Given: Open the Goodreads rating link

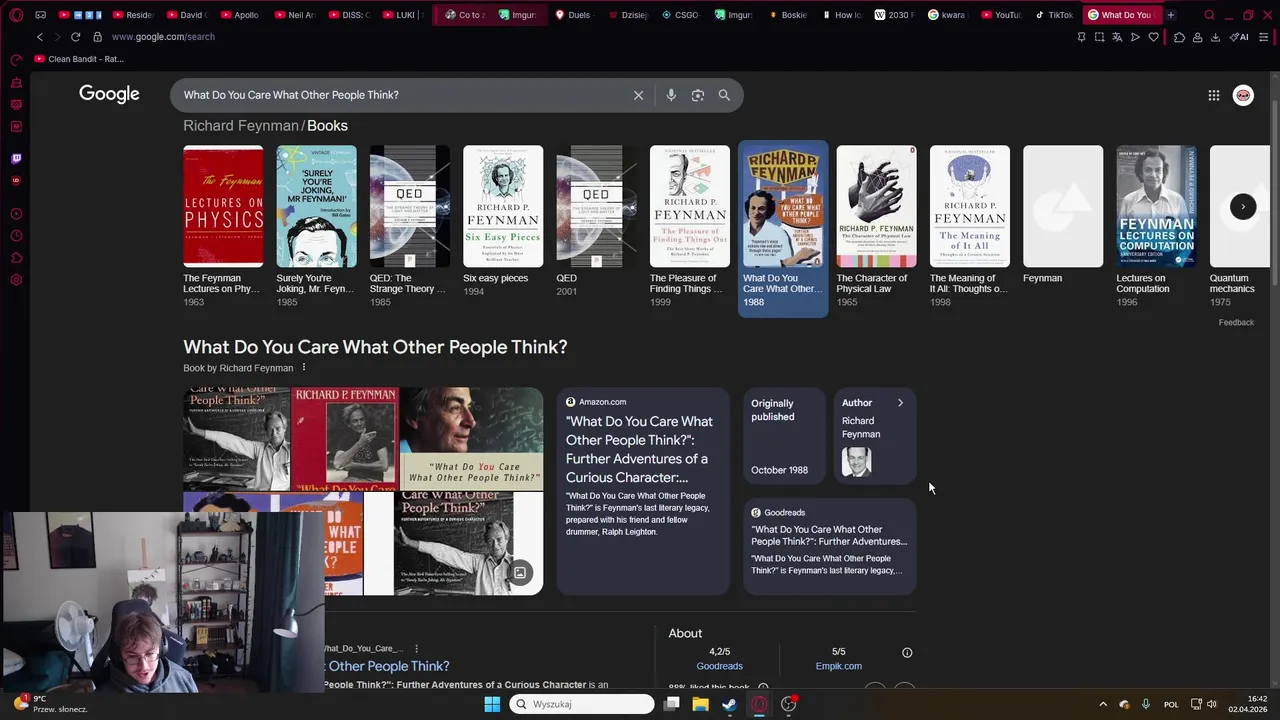Looking at the screenshot, I should 719,666.
